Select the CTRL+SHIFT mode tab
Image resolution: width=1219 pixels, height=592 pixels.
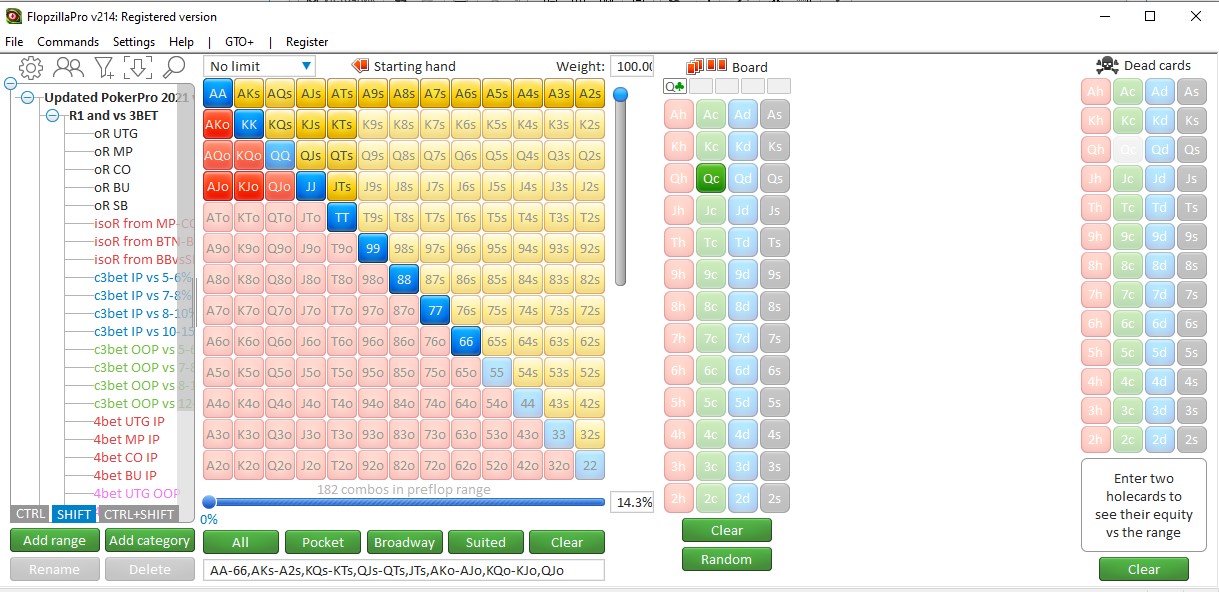138,514
